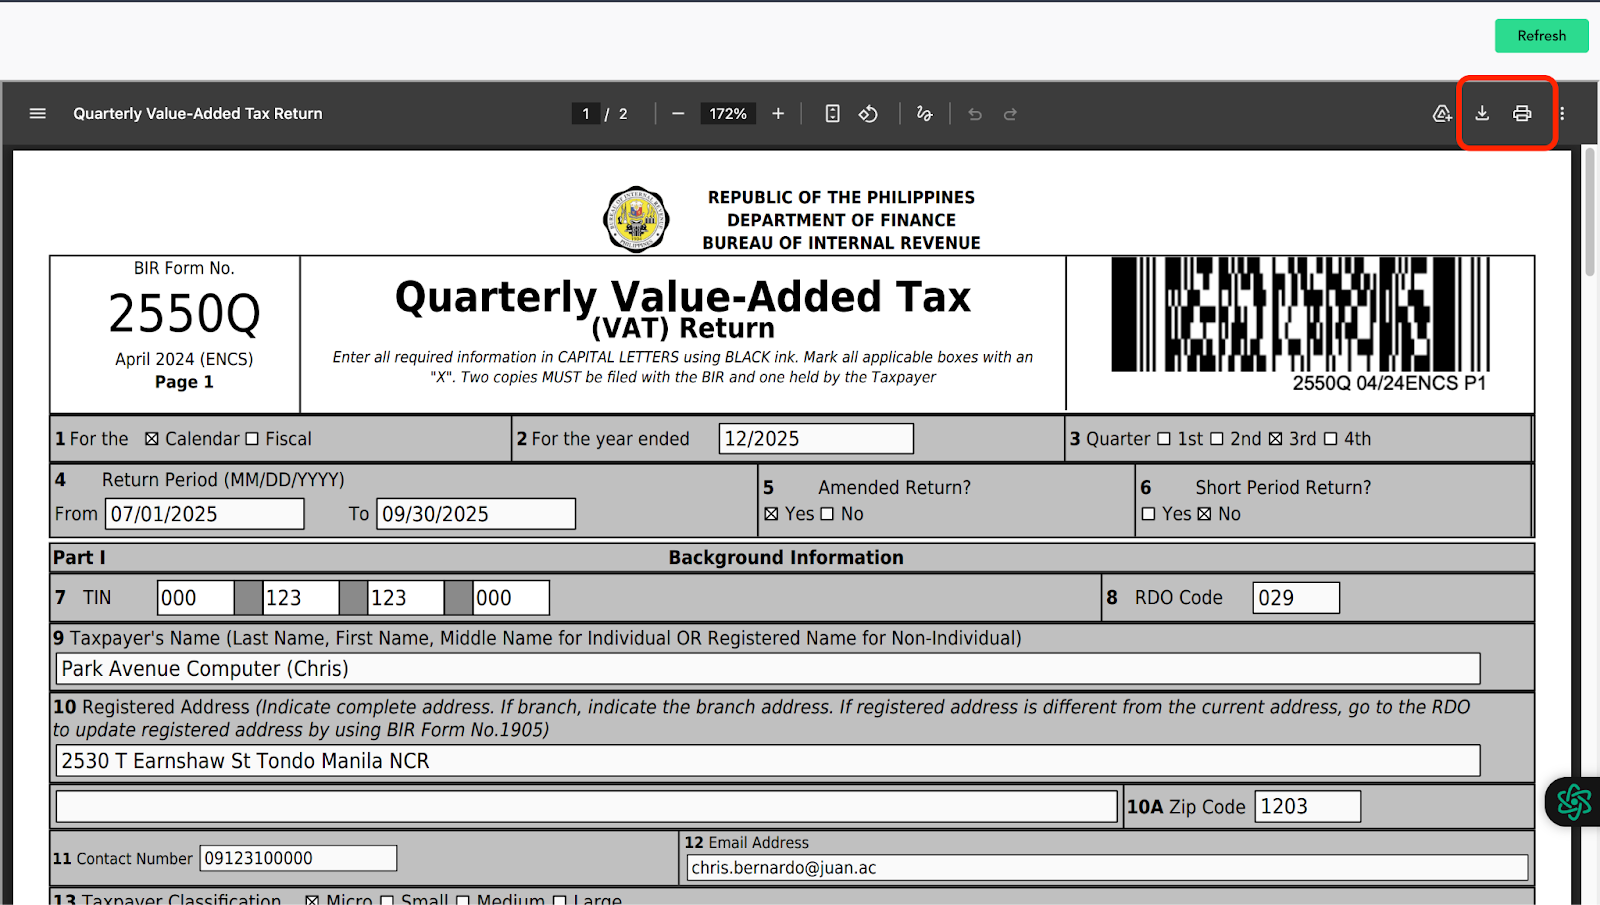This screenshot has width=1600, height=905.
Task: Click the vertical scrollbar of the viewer
Action: pos(1590,212)
